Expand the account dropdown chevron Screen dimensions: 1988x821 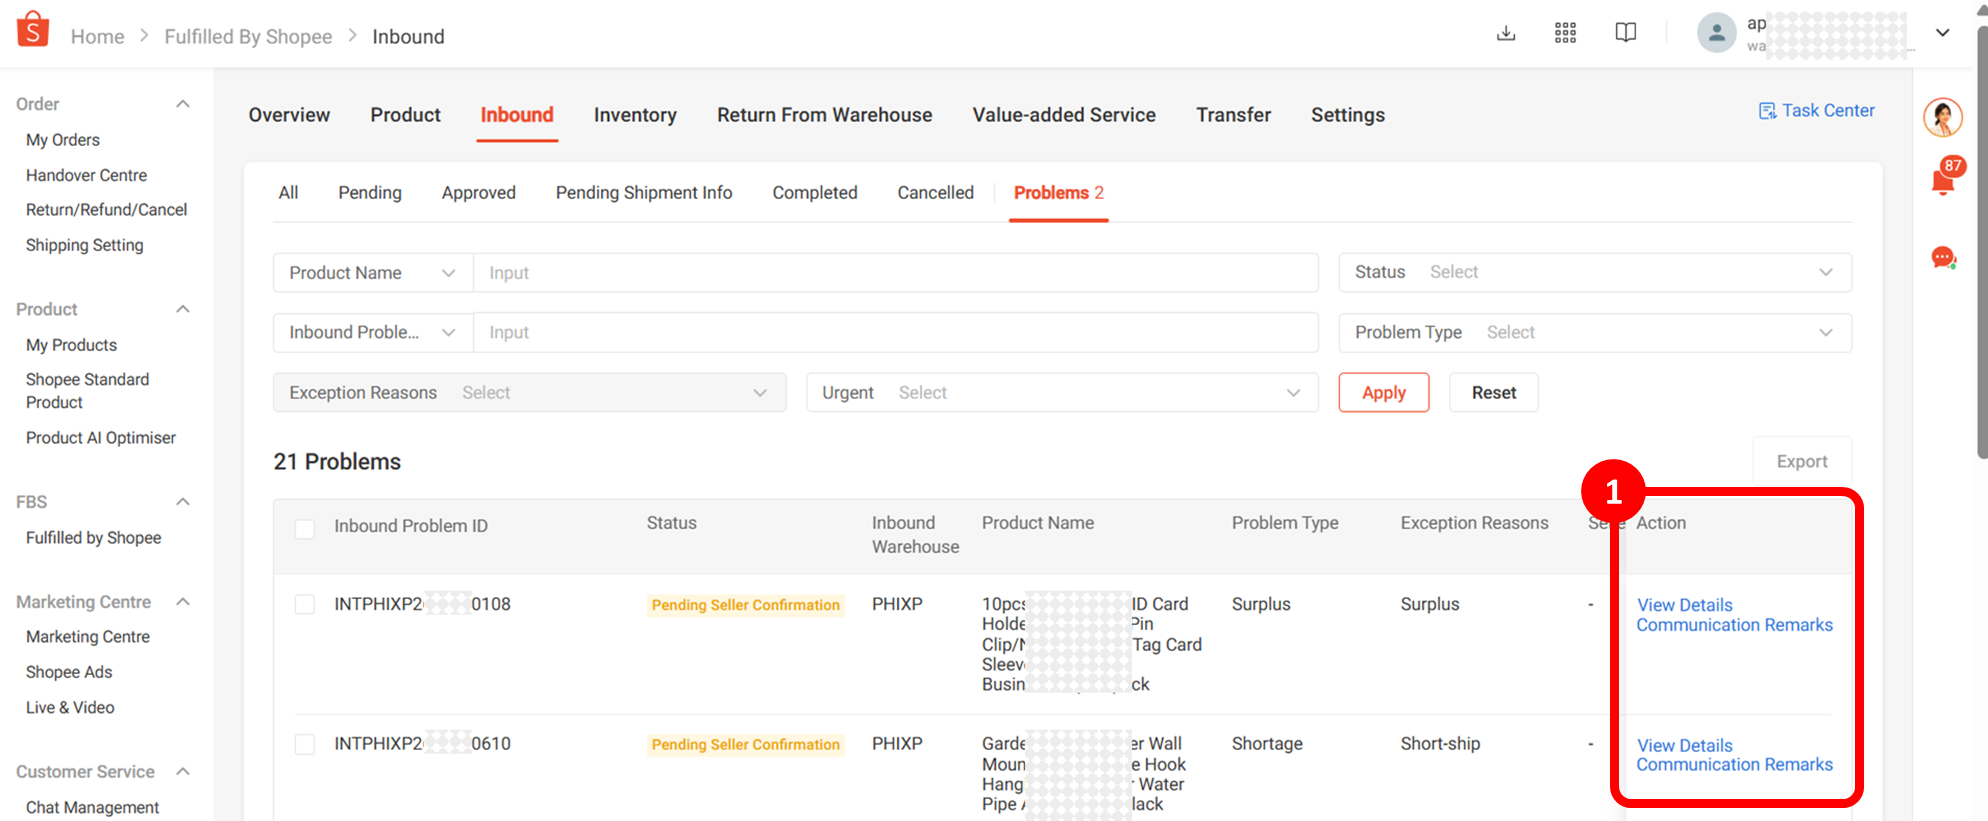(x=1942, y=33)
